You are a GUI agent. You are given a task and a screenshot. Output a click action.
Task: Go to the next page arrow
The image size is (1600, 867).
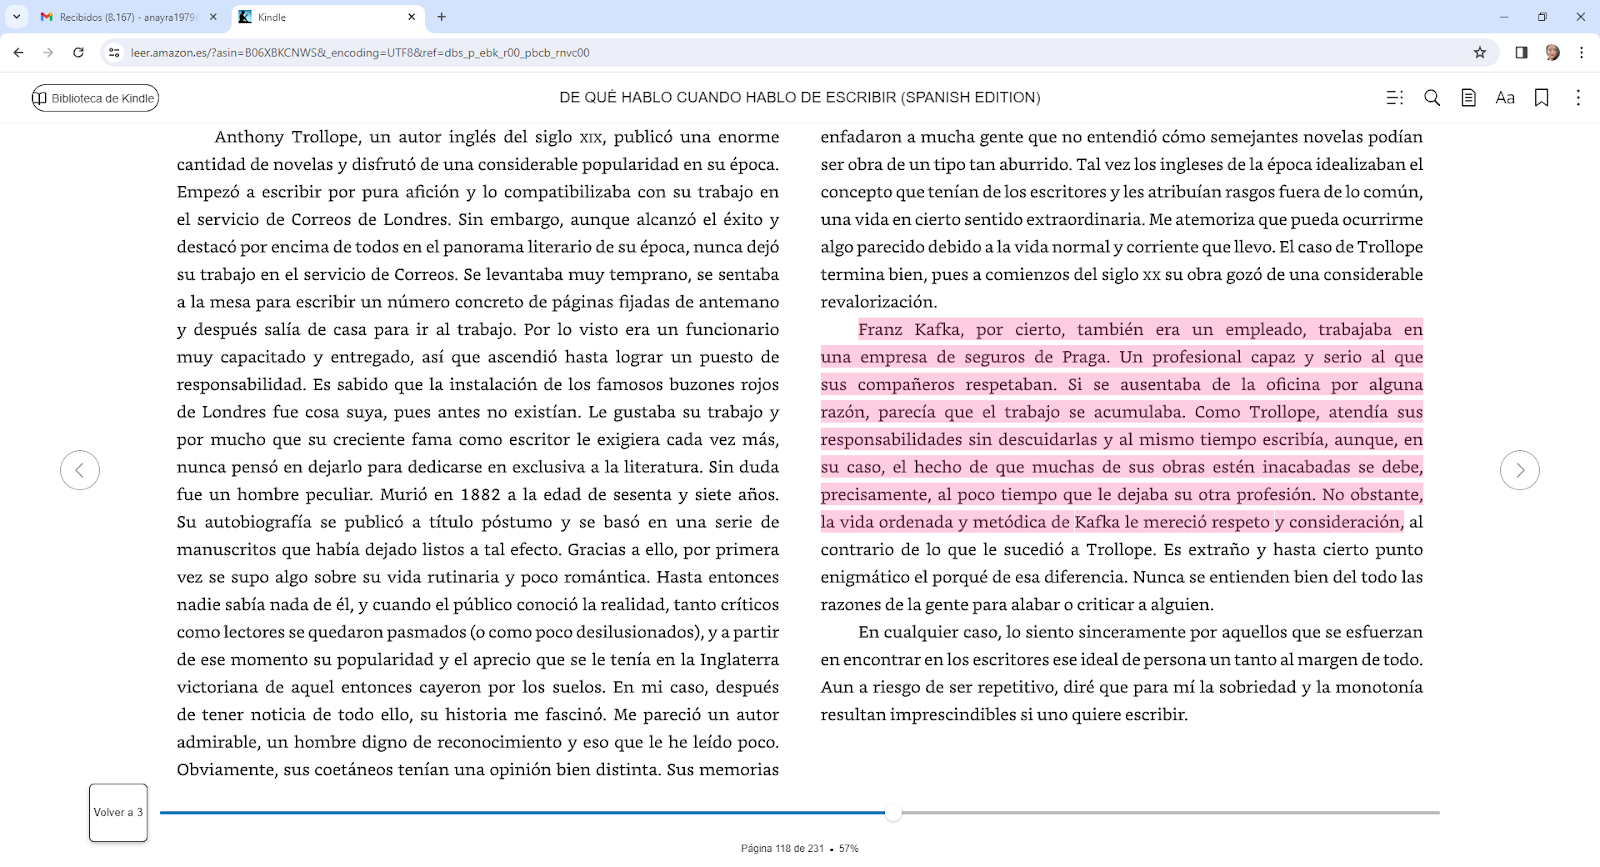tap(1520, 470)
